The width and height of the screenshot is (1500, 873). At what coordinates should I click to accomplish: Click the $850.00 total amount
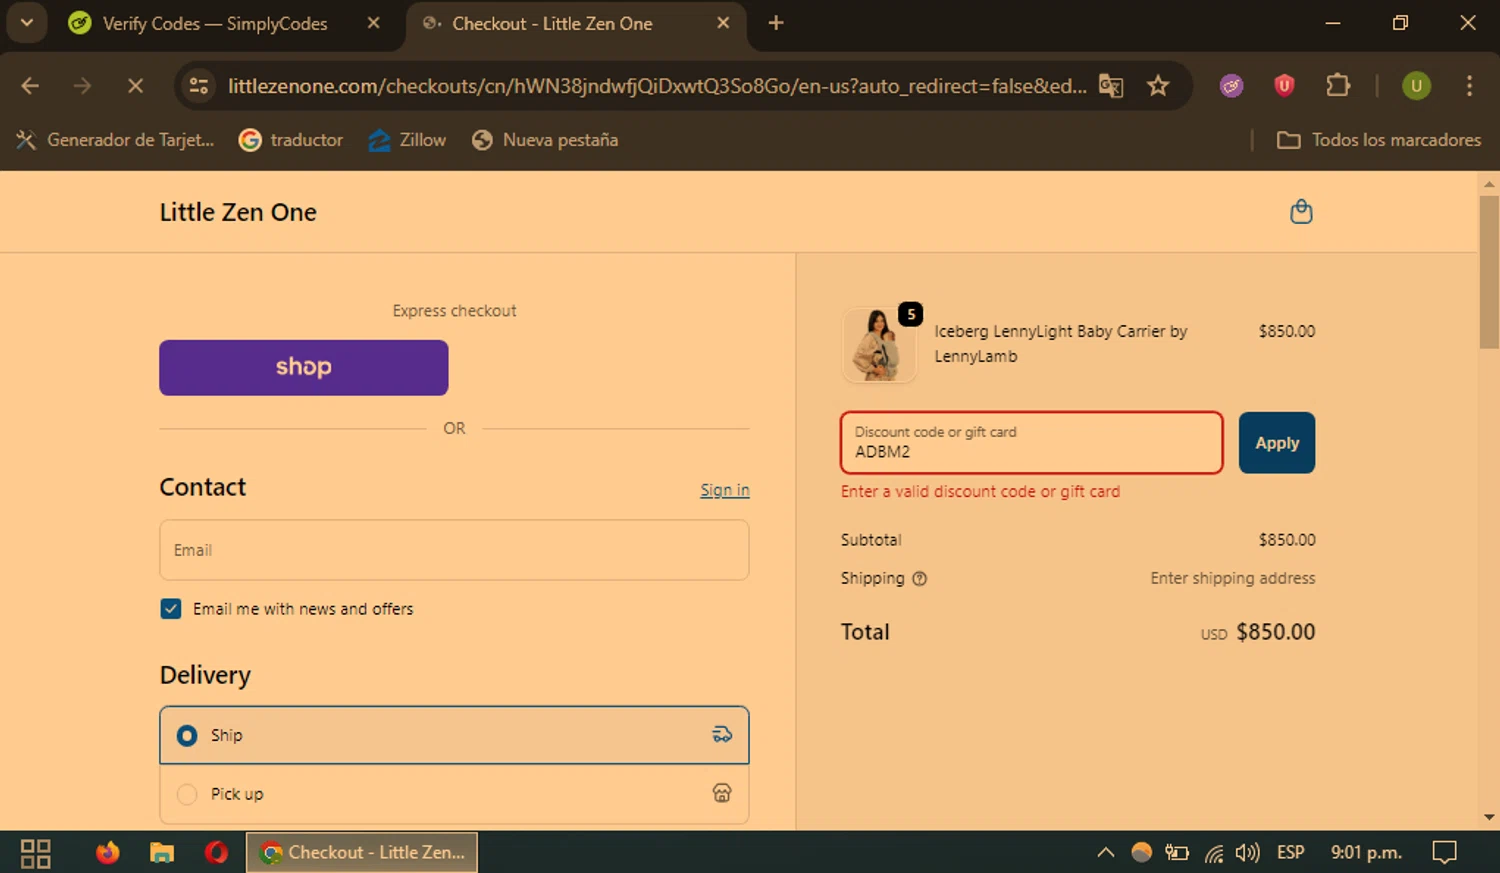pos(1276,632)
